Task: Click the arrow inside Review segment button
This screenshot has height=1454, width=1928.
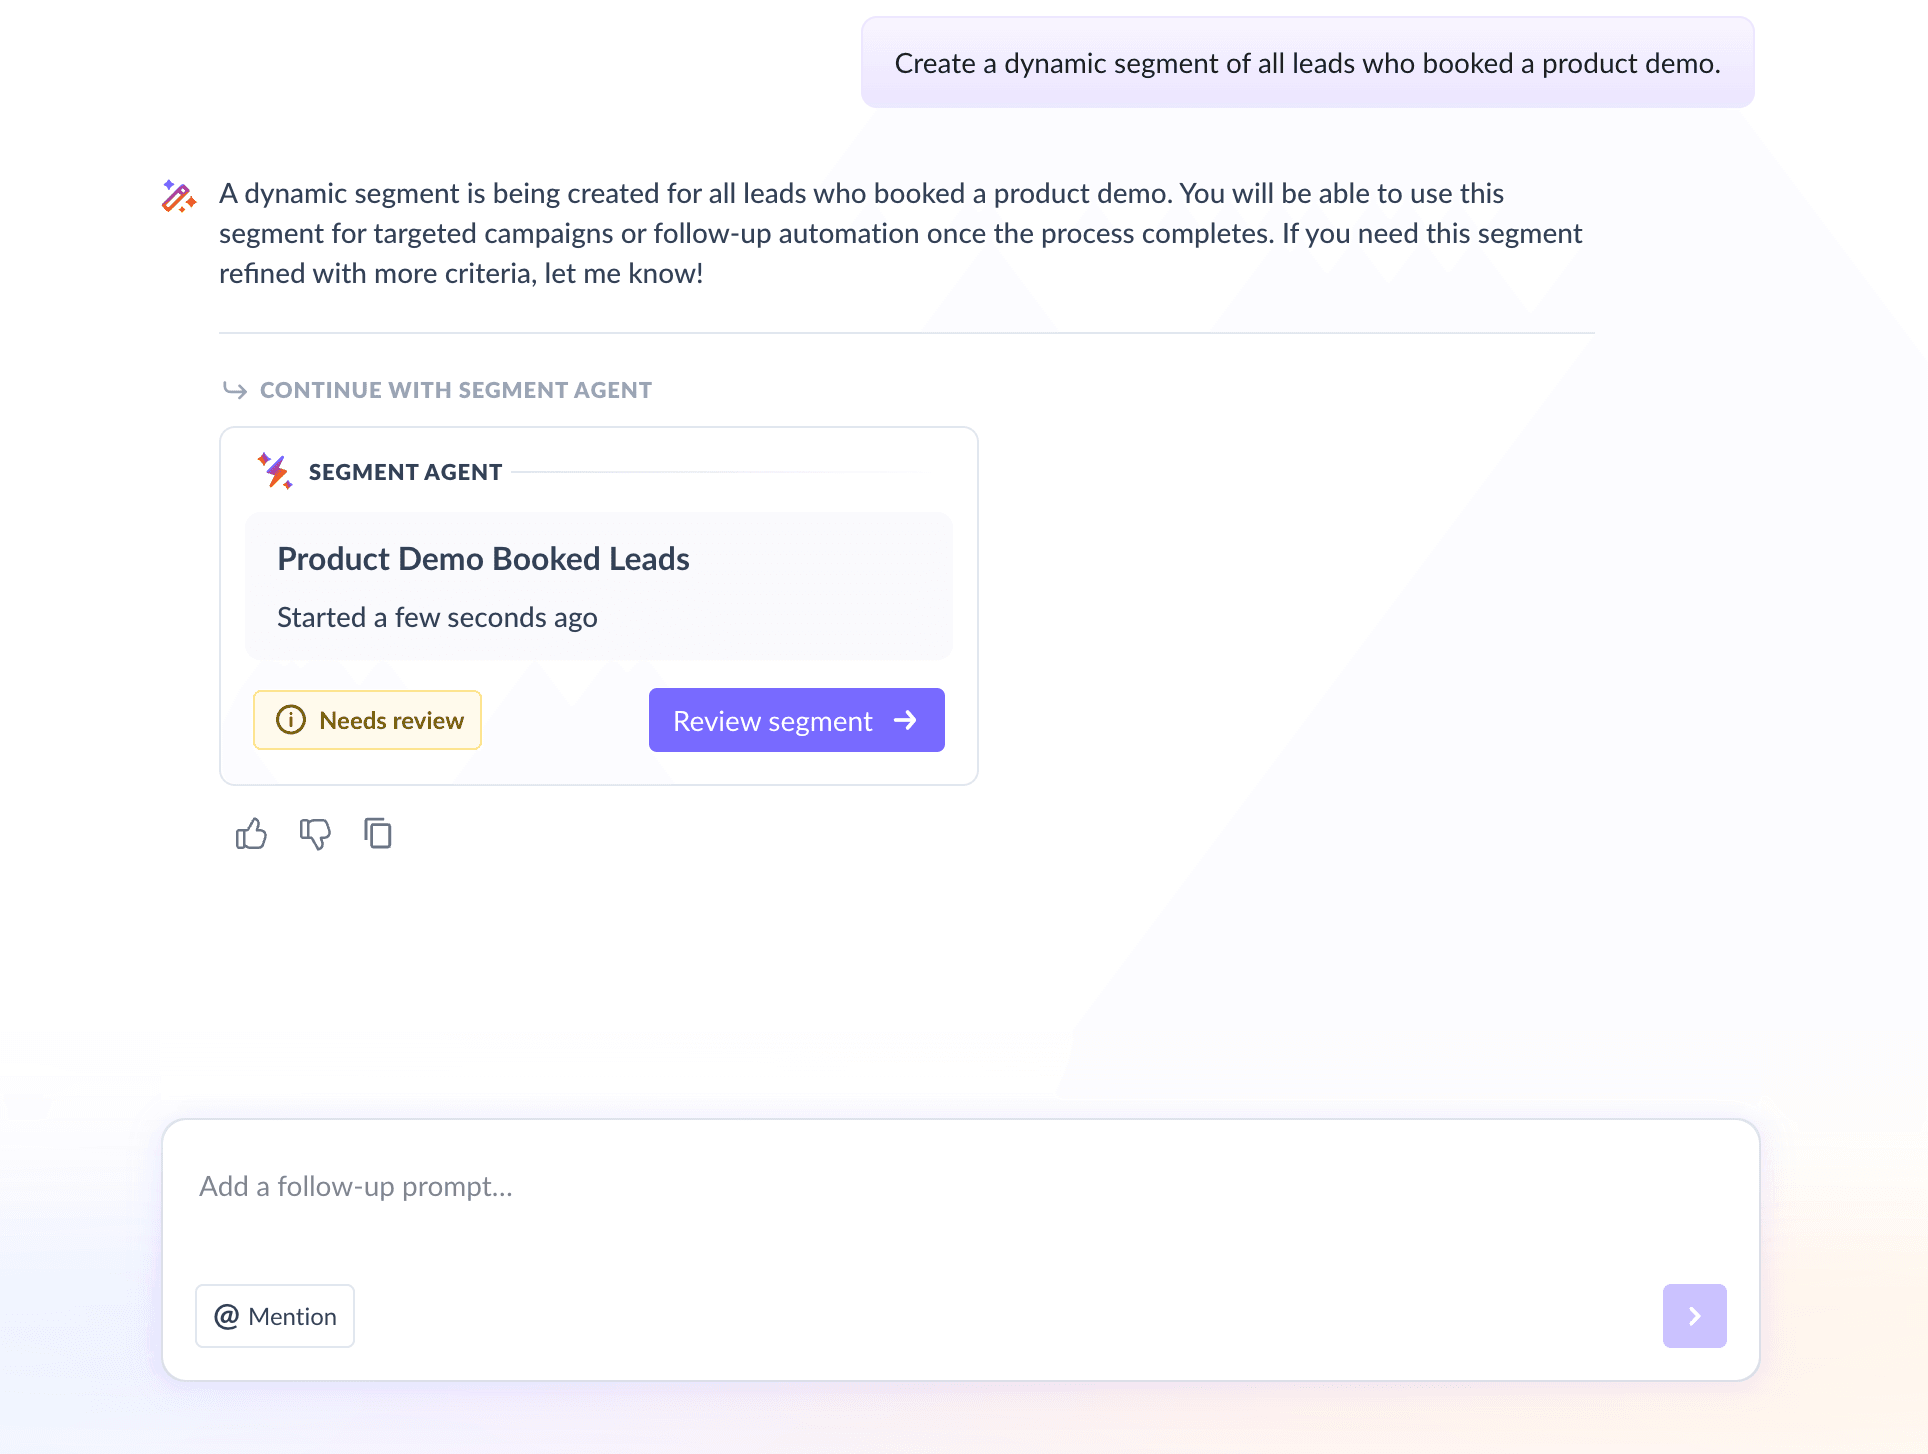Action: pyautogui.click(x=906, y=720)
